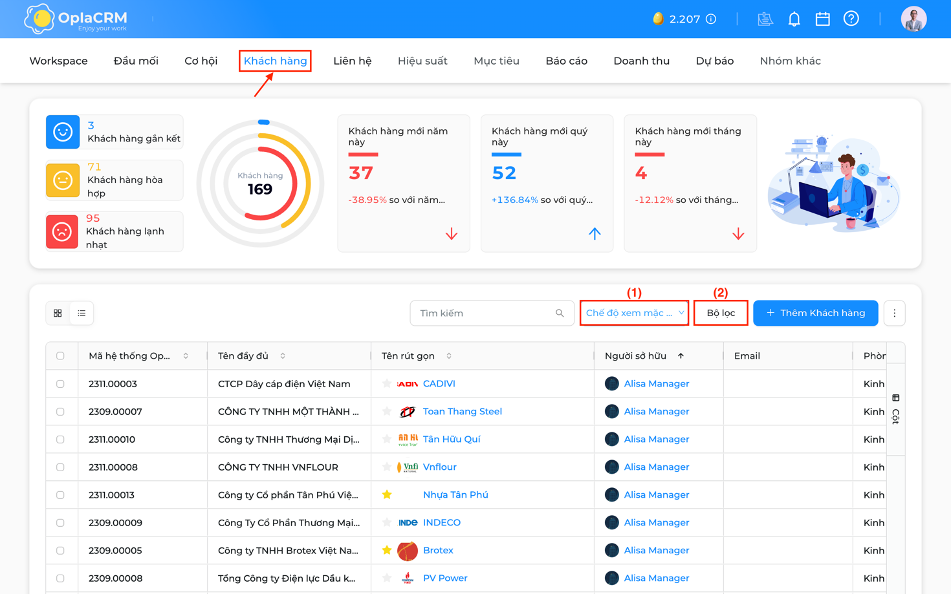Click the yellow neutral face icon
This screenshot has height=594, width=952.
tap(63, 180)
